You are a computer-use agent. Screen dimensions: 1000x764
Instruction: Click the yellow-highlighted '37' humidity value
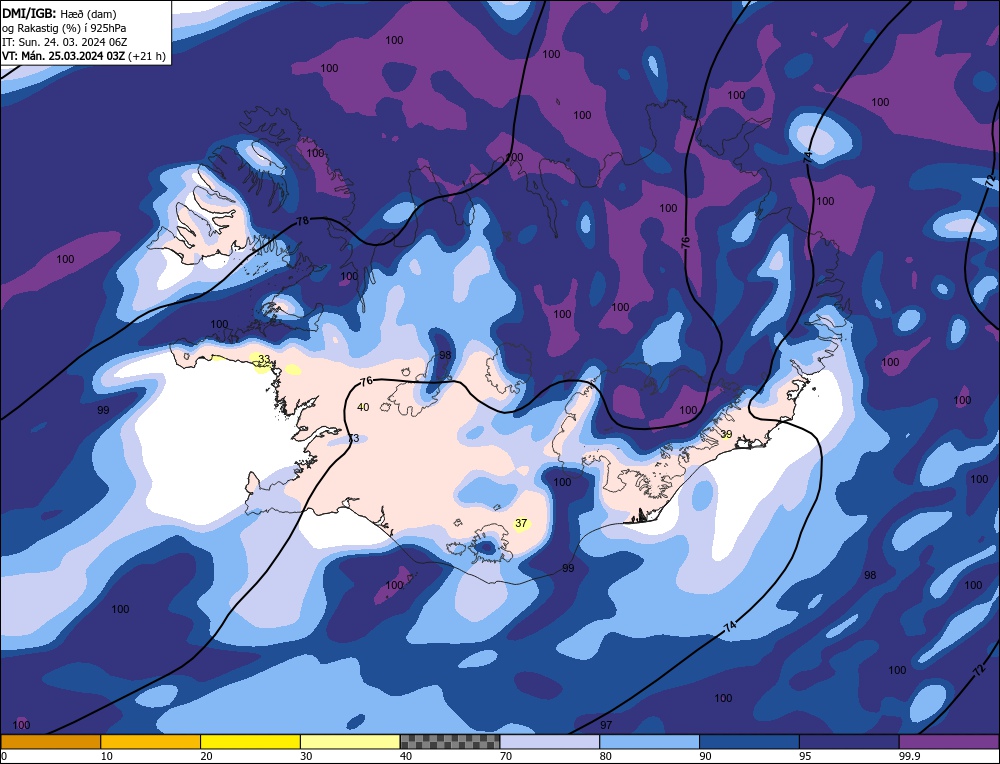pyautogui.click(x=521, y=524)
